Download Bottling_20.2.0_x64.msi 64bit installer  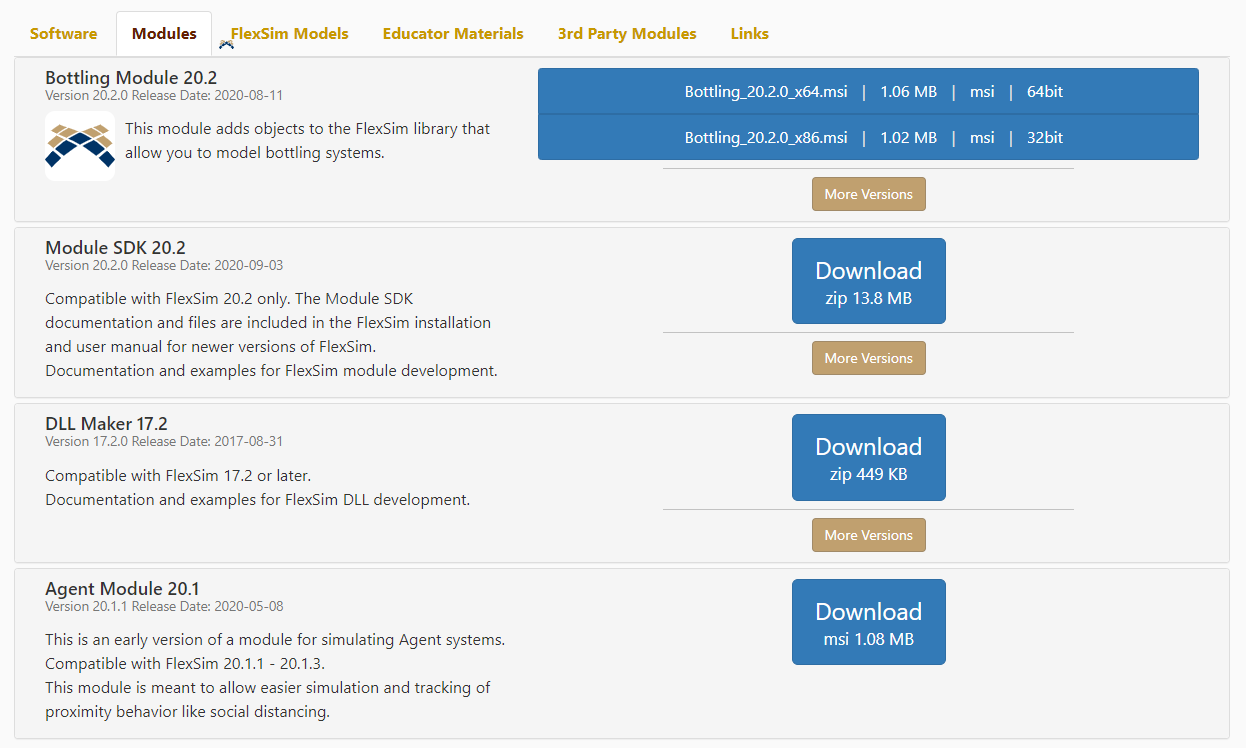coord(867,92)
